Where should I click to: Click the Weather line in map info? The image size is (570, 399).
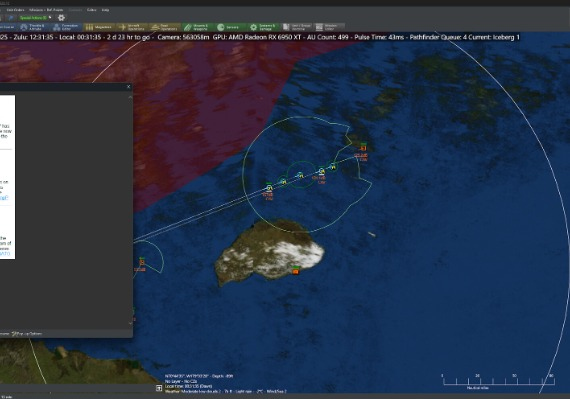(225, 391)
